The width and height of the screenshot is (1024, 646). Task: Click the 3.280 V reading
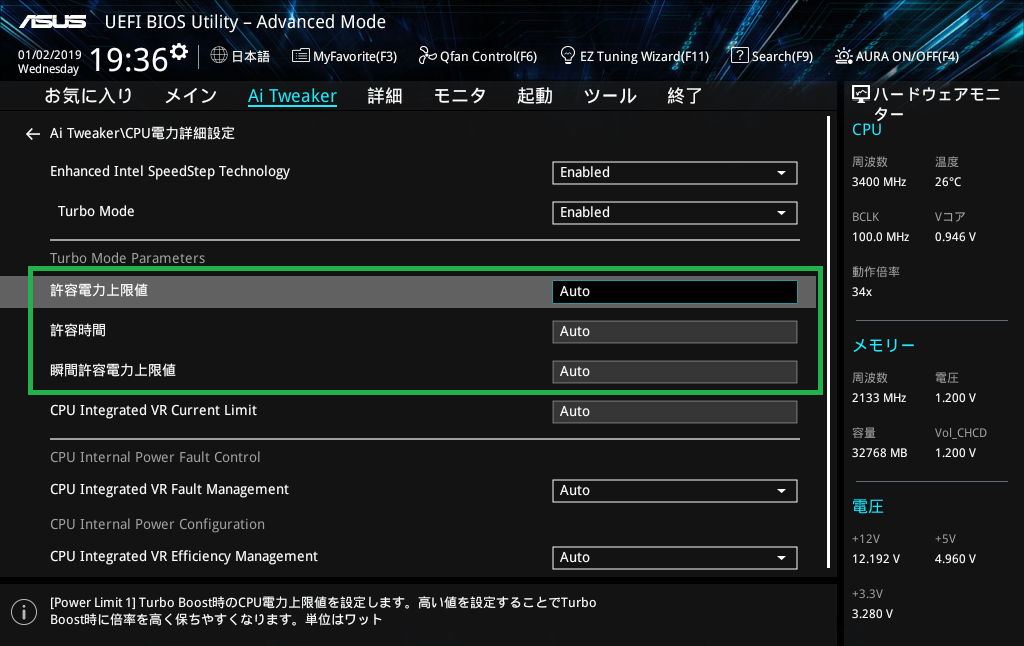pyautogui.click(x=872, y=614)
